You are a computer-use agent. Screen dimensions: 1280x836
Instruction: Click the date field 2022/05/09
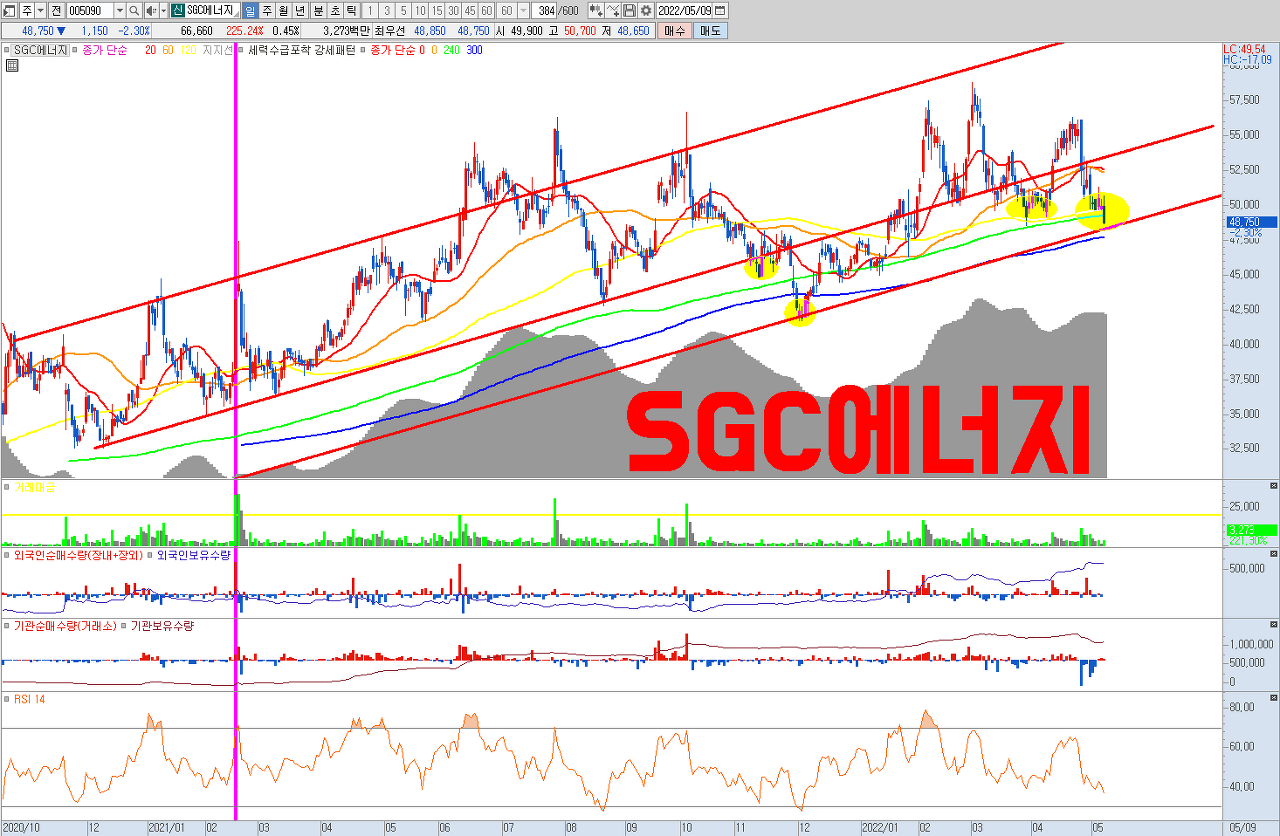click(x=685, y=10)
